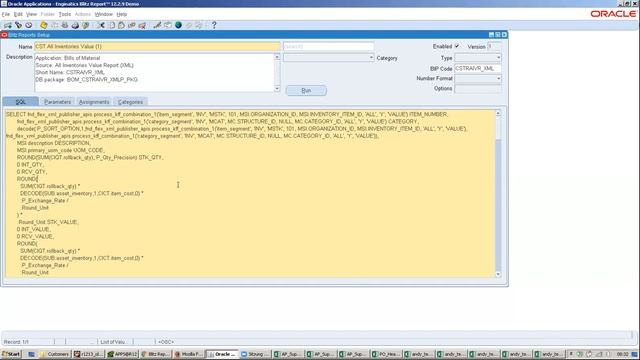Click the Window Help question mark icon
The width and height of the screenshot is (640, 360).
coord(214,25)
